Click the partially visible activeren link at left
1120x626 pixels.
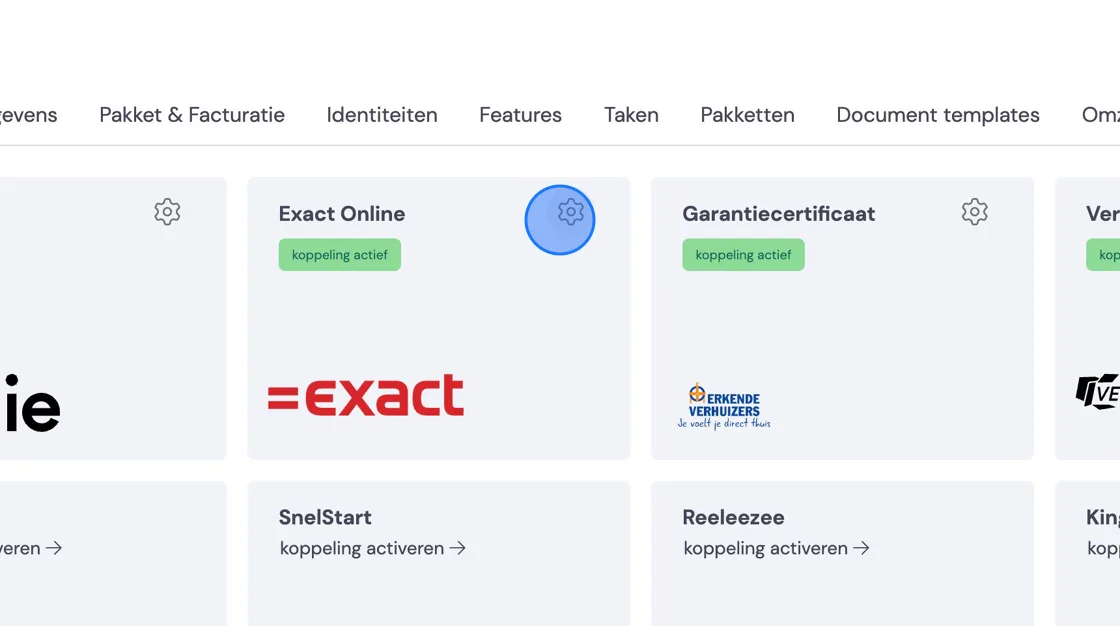[31, 548]
